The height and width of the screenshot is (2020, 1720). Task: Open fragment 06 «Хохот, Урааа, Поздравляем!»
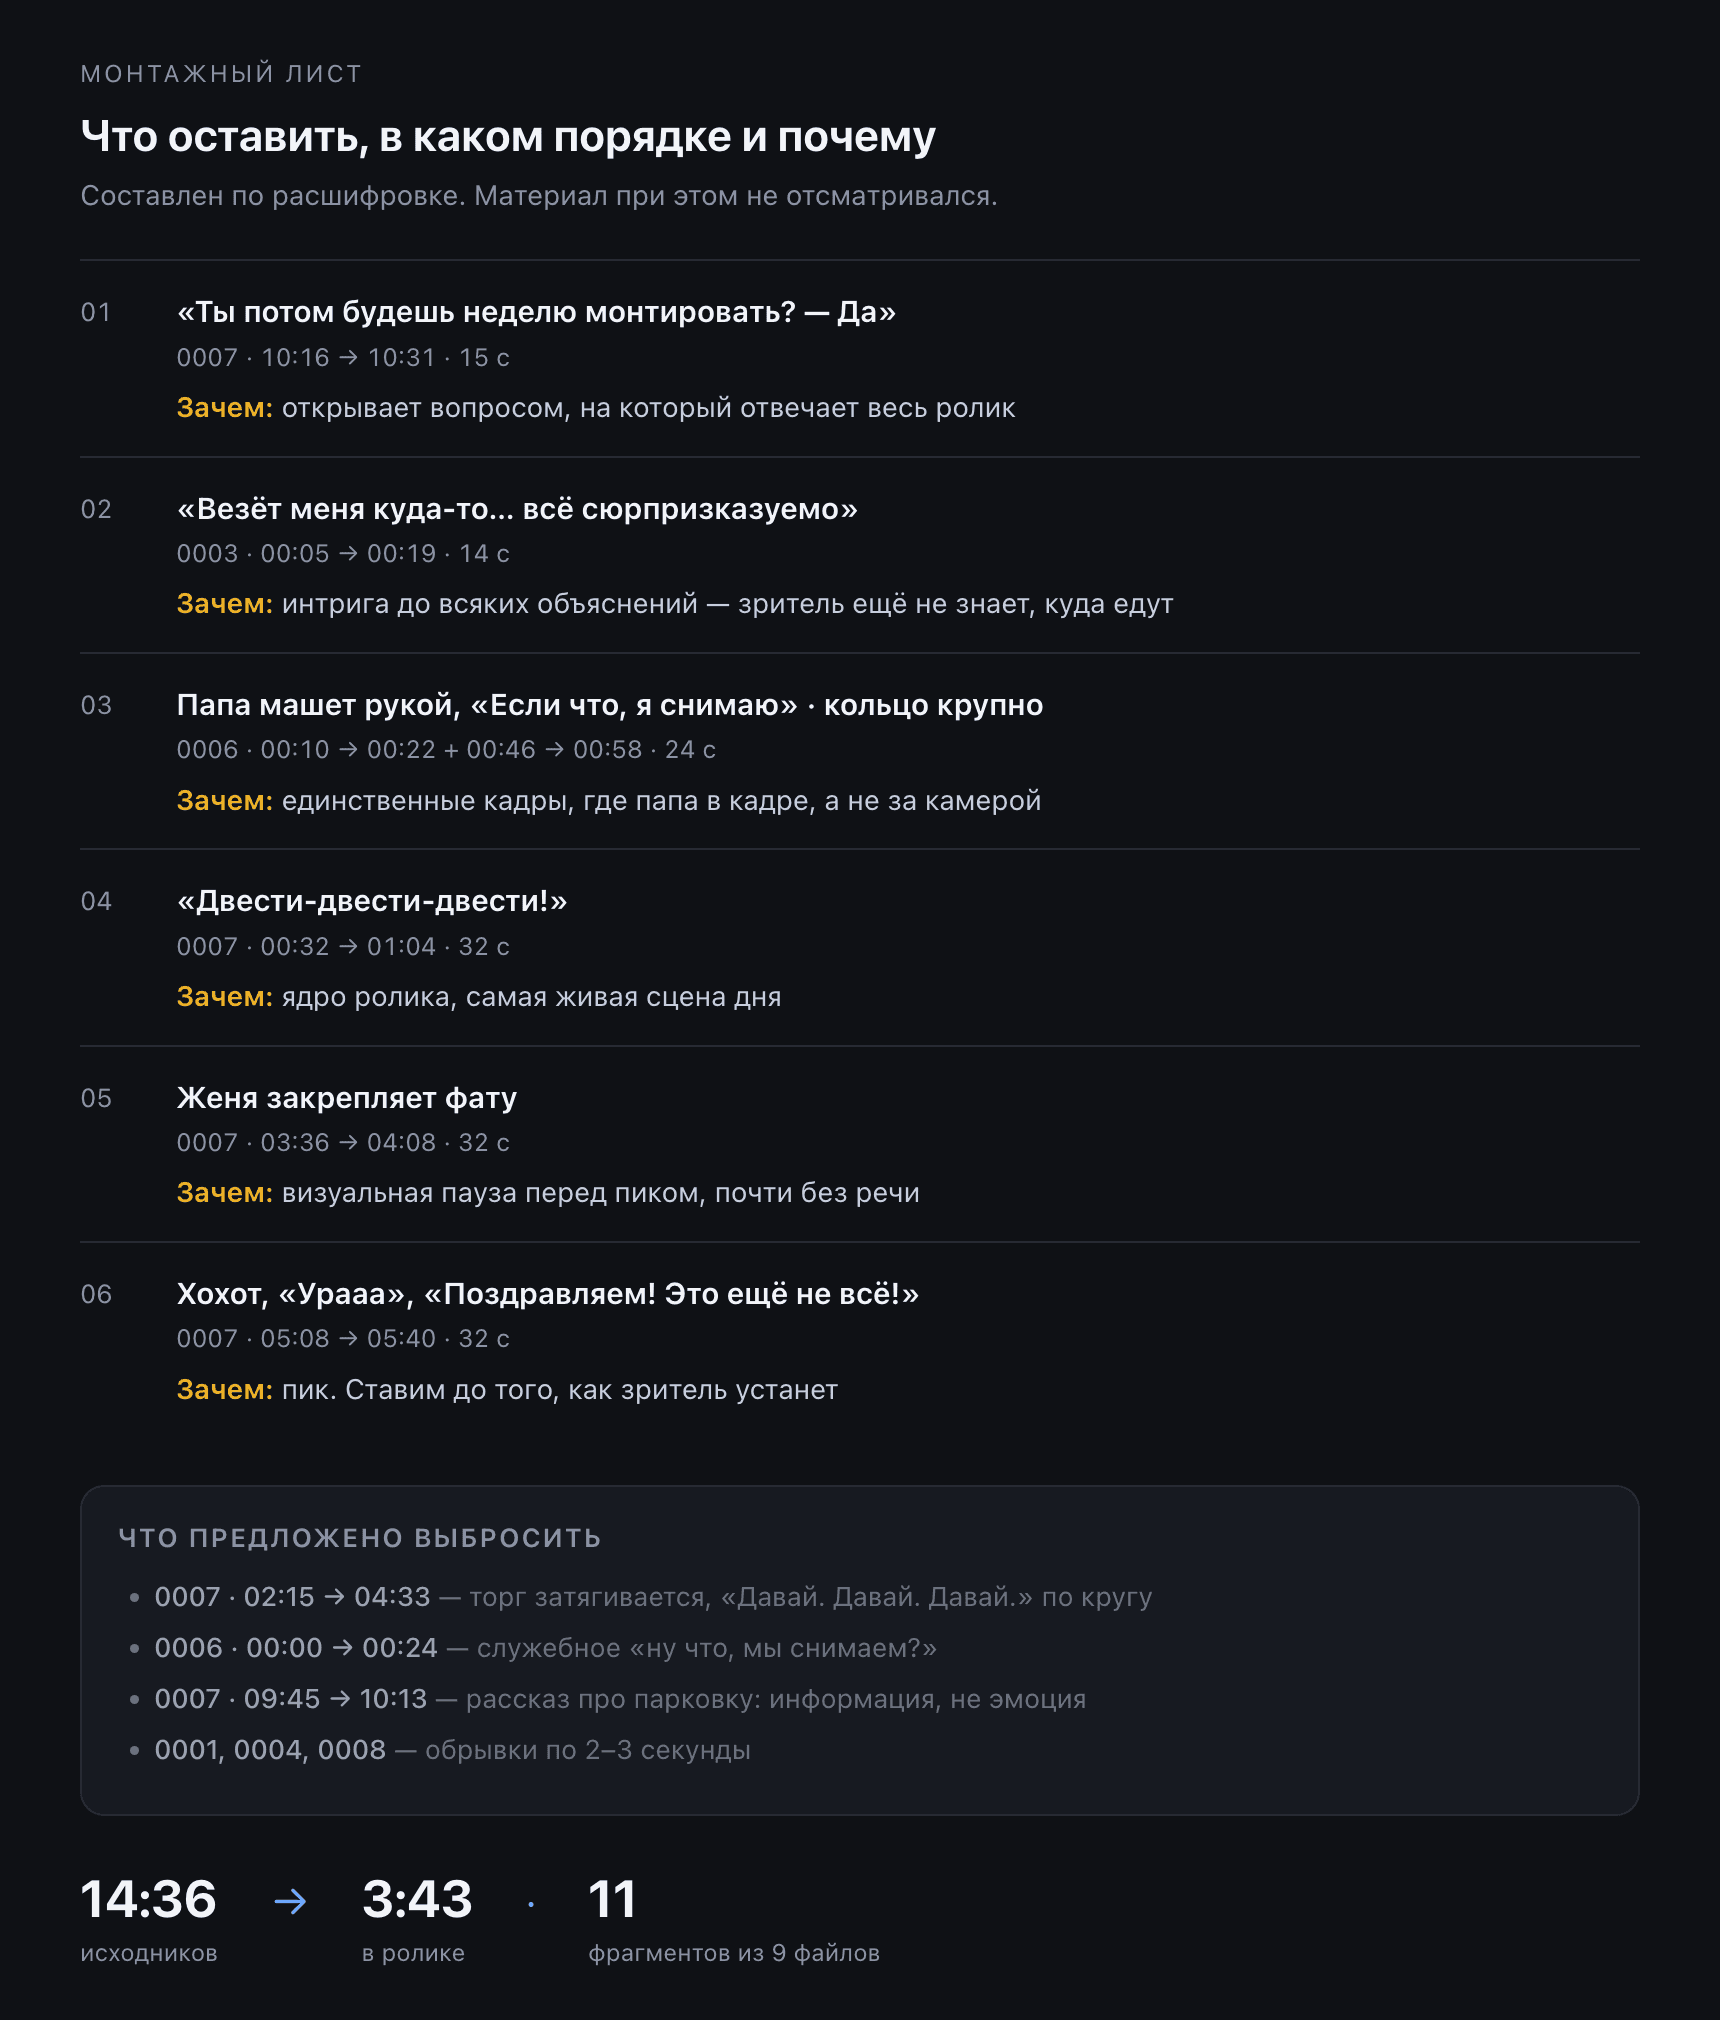[x=548, y=1294]
